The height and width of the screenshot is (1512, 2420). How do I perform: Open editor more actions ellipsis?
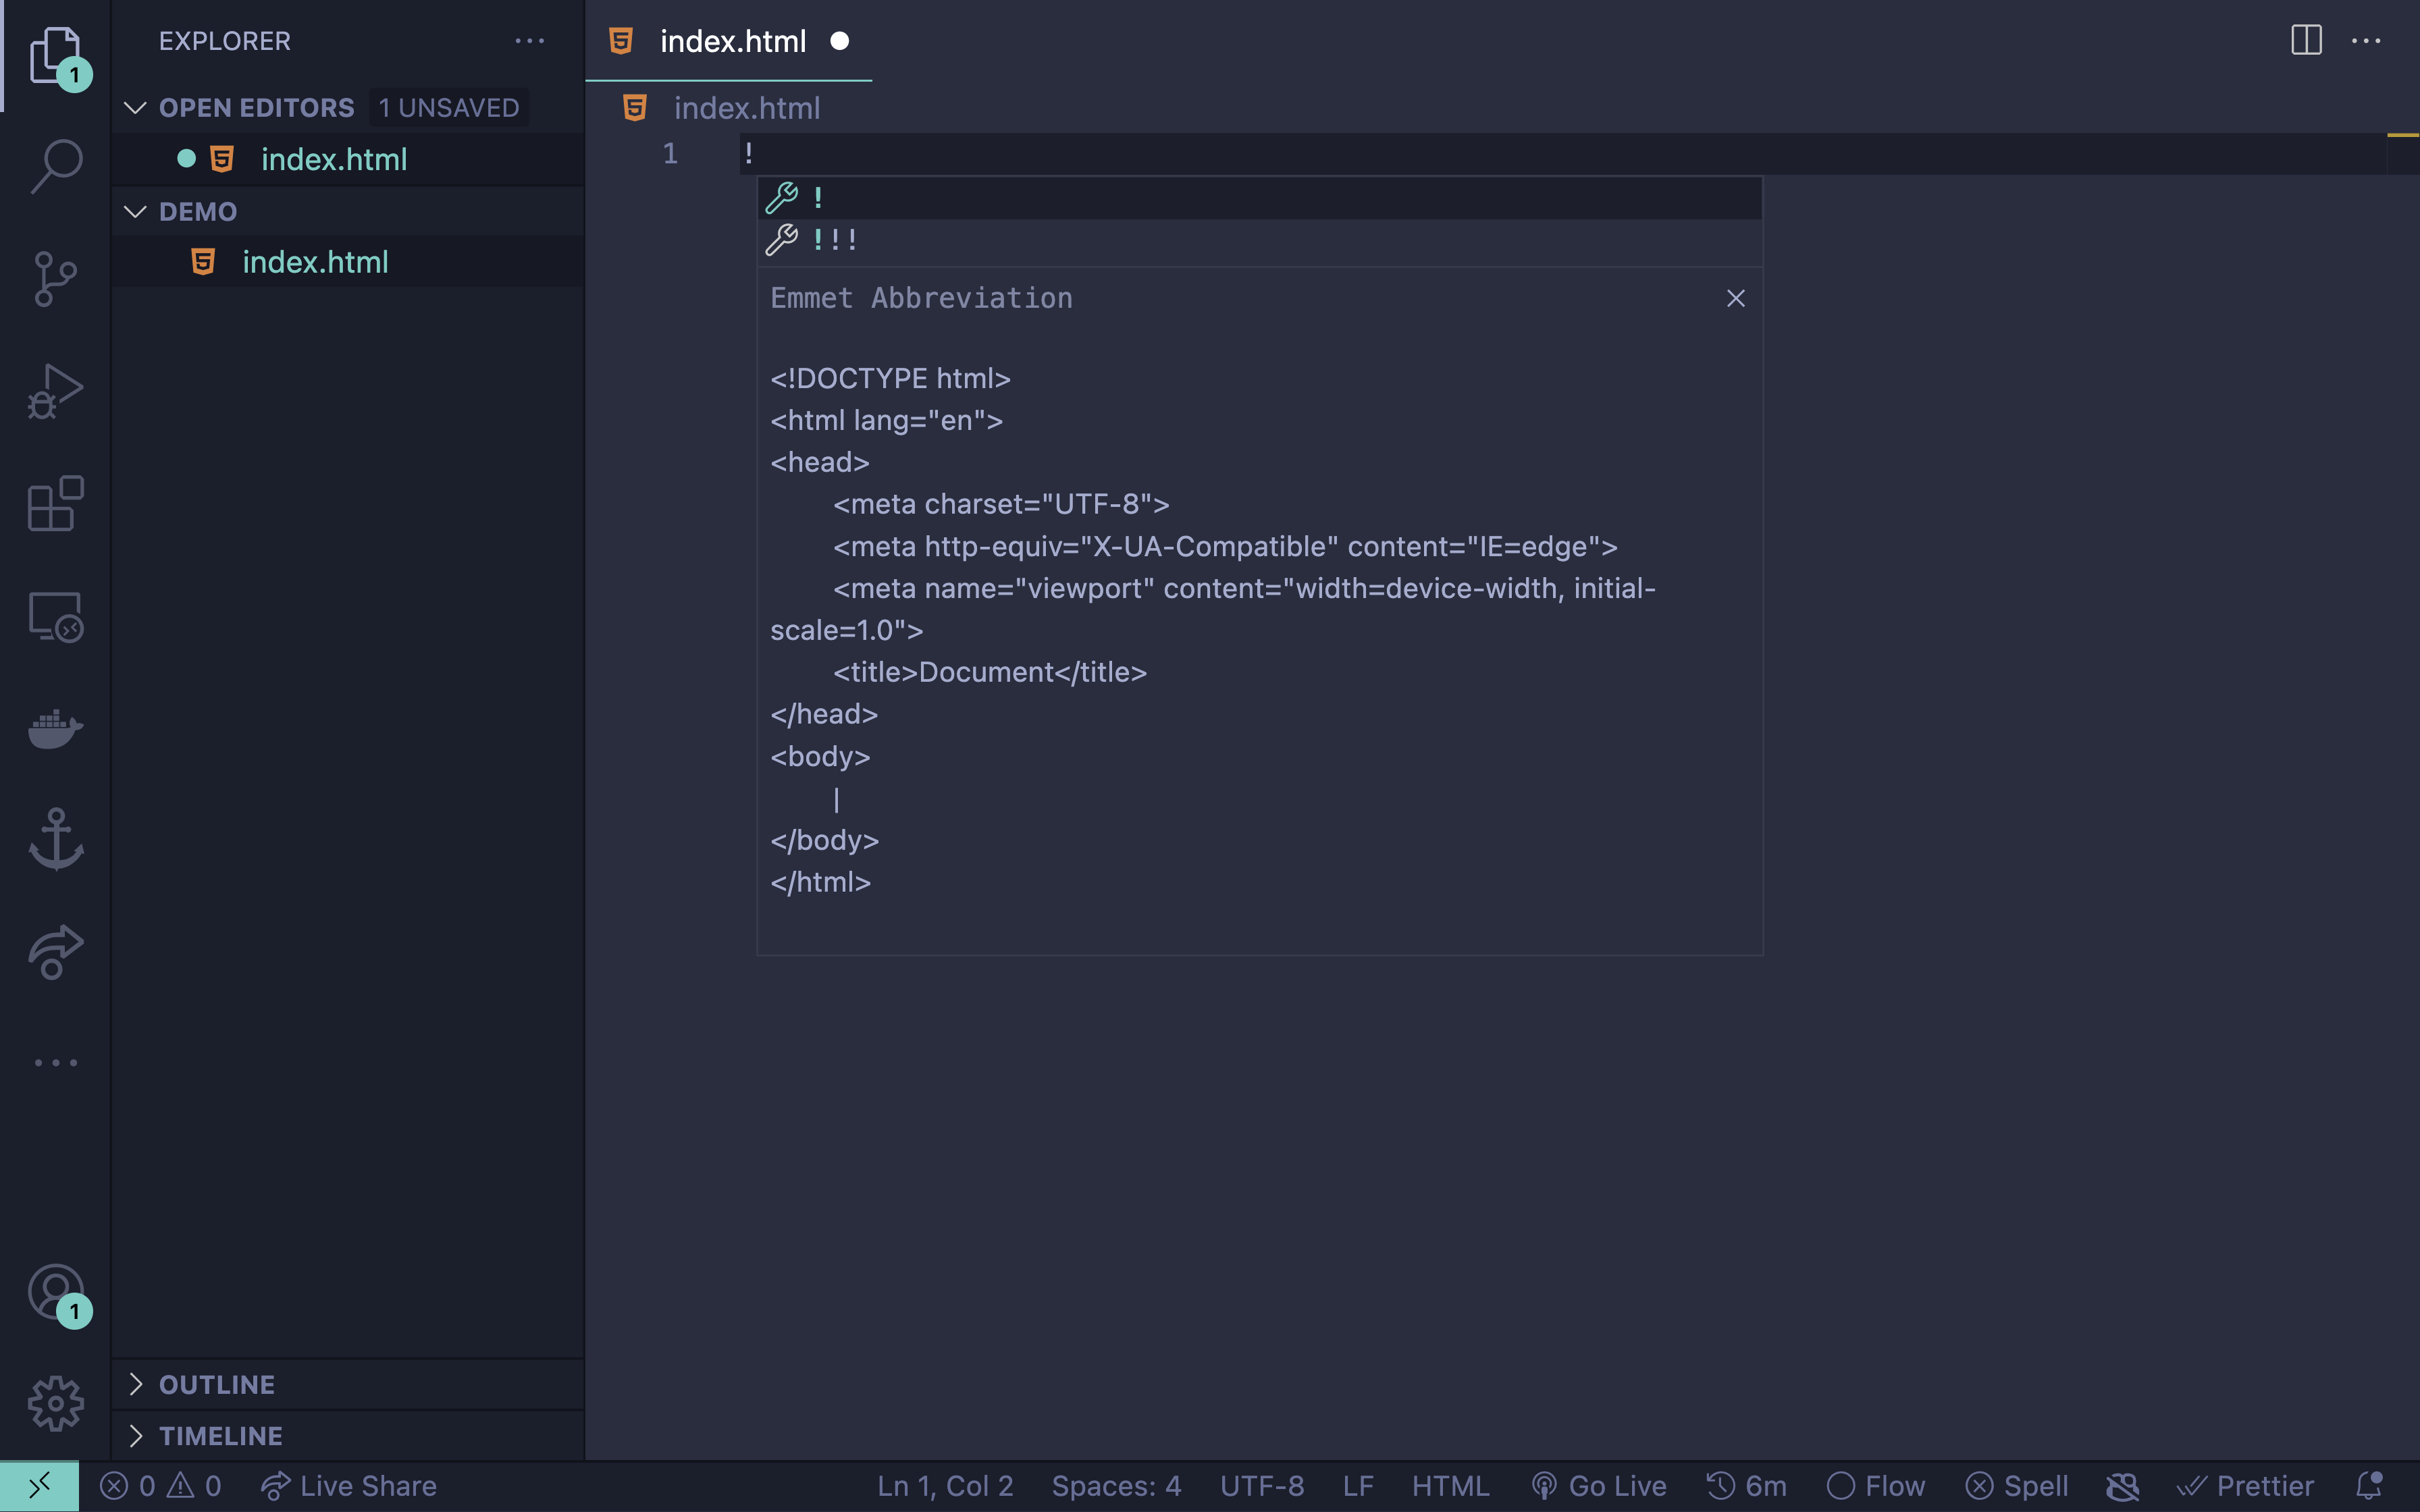coord(2366,41)
